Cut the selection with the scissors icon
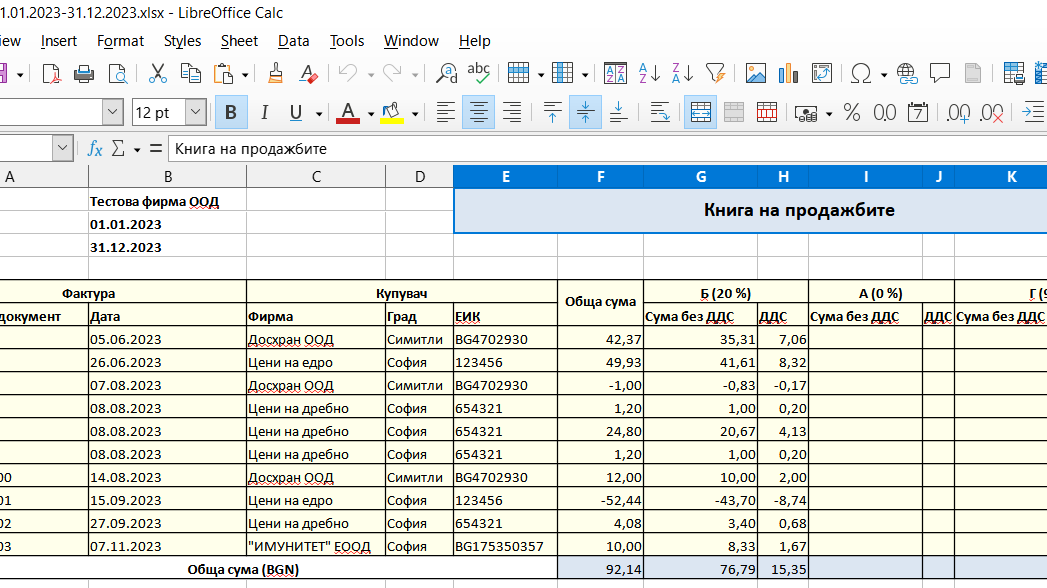1047x588 pixels. tap(158, 73)
